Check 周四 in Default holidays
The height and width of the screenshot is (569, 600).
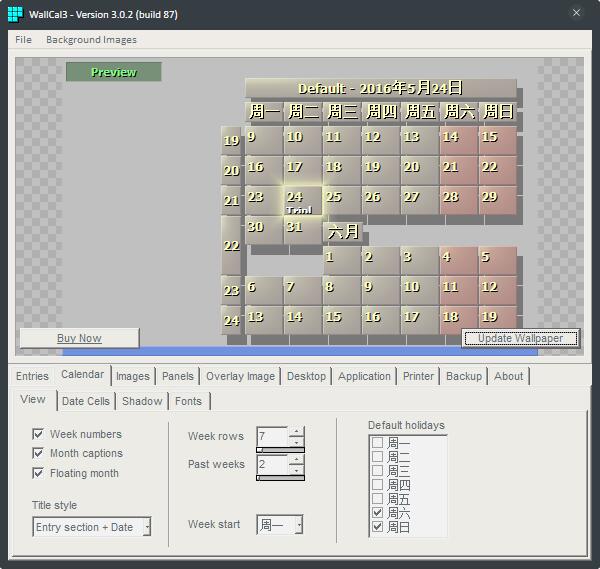(377, 485)
